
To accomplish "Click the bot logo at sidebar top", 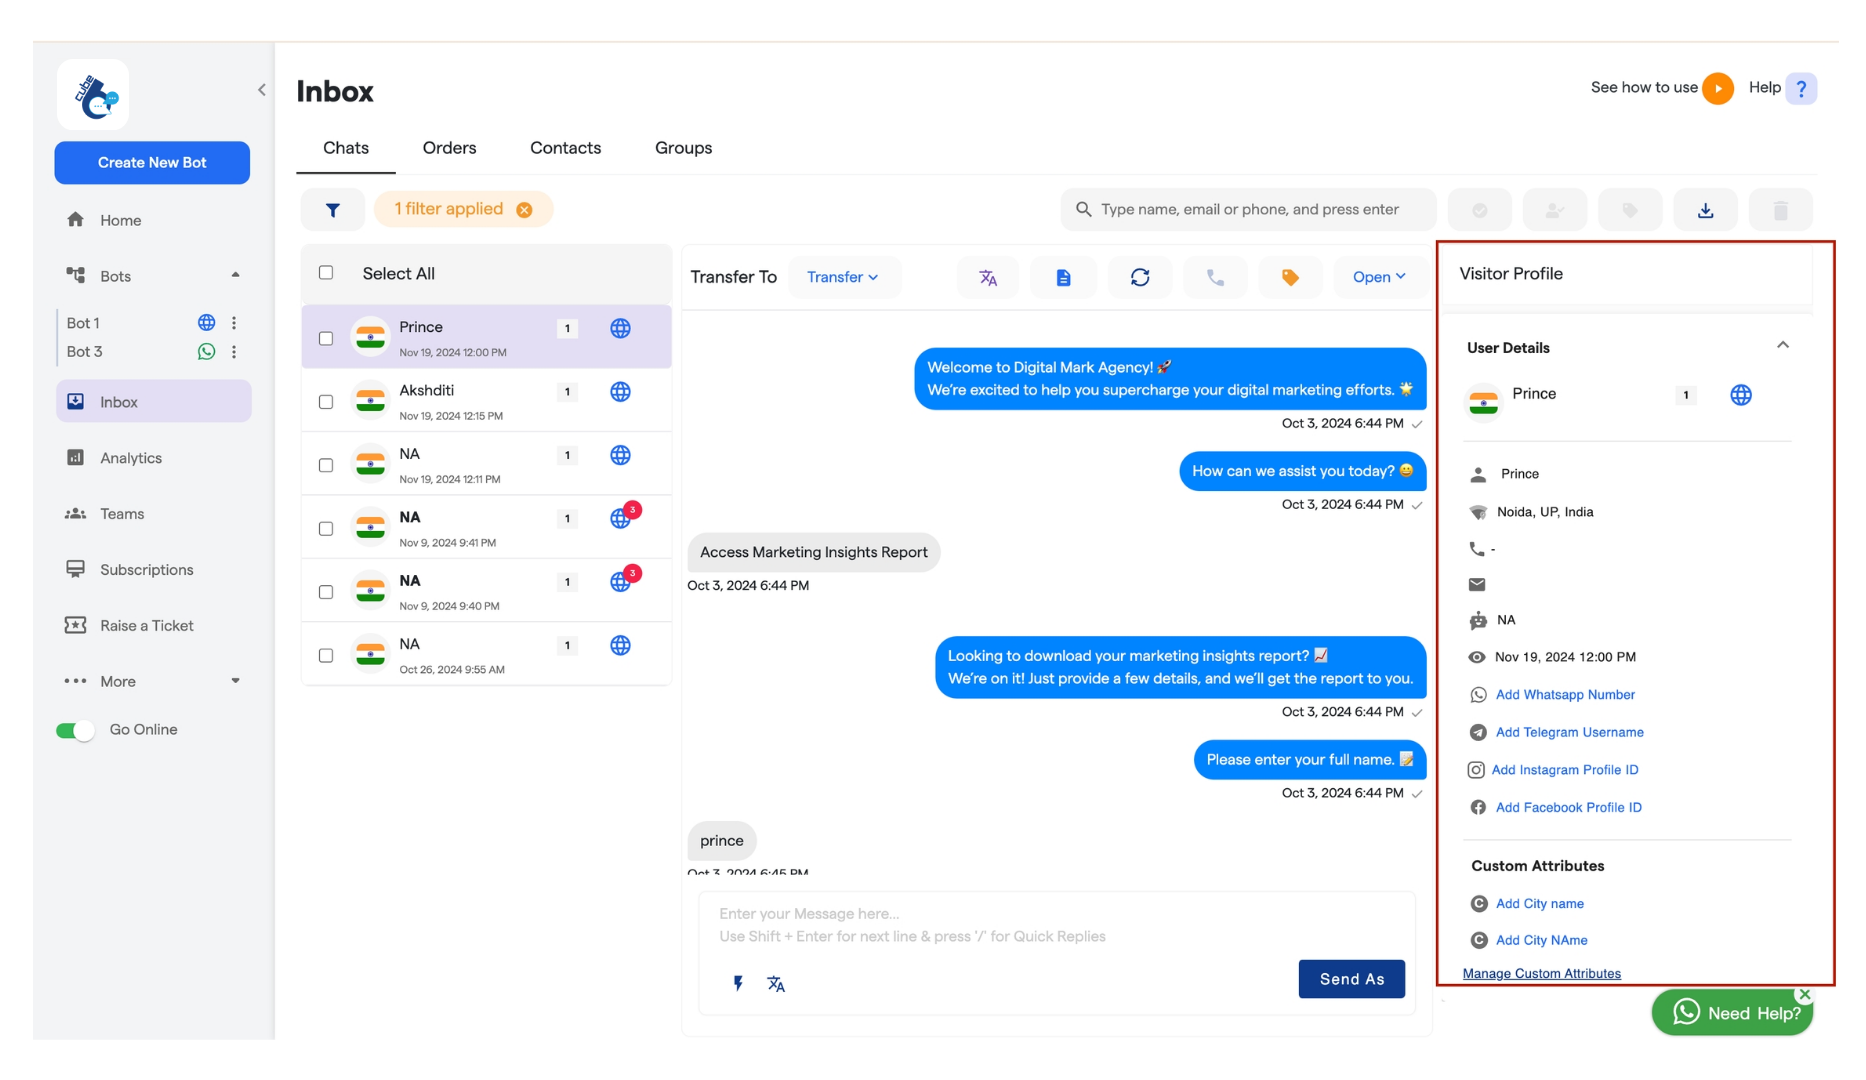I will [x=94, y=95].
